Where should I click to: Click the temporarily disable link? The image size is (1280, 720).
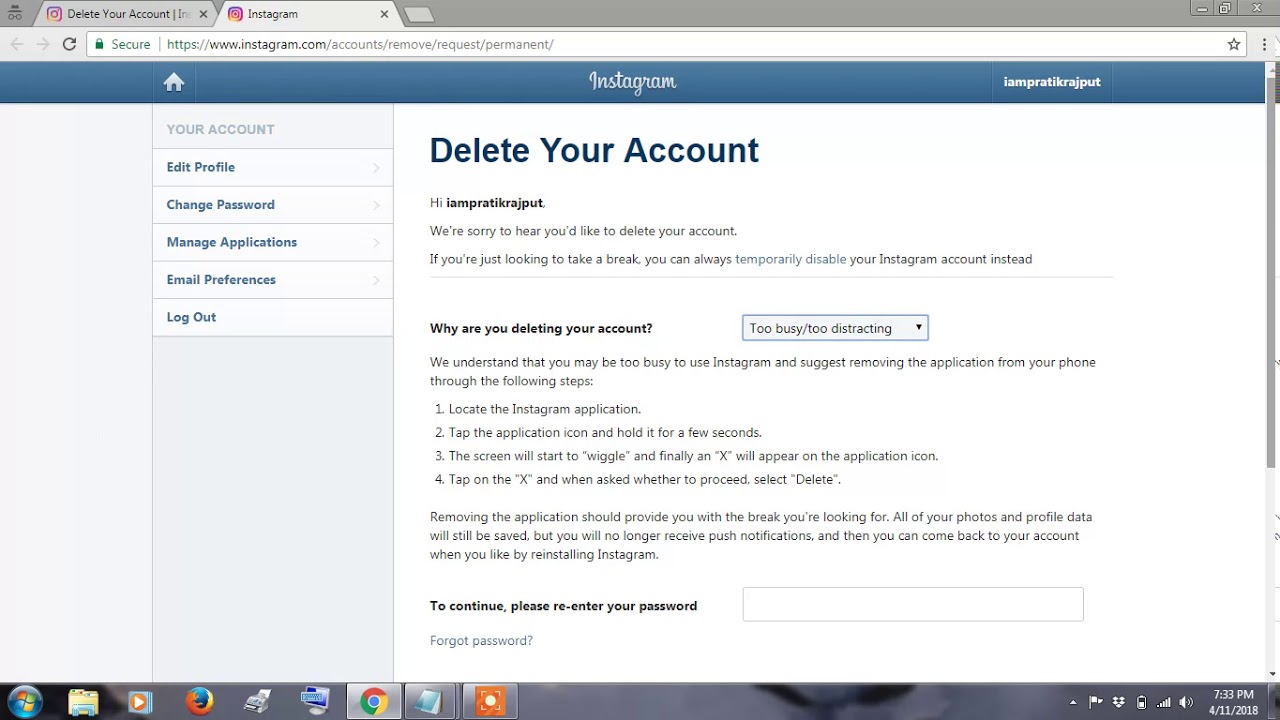click(x=790, y=259)
